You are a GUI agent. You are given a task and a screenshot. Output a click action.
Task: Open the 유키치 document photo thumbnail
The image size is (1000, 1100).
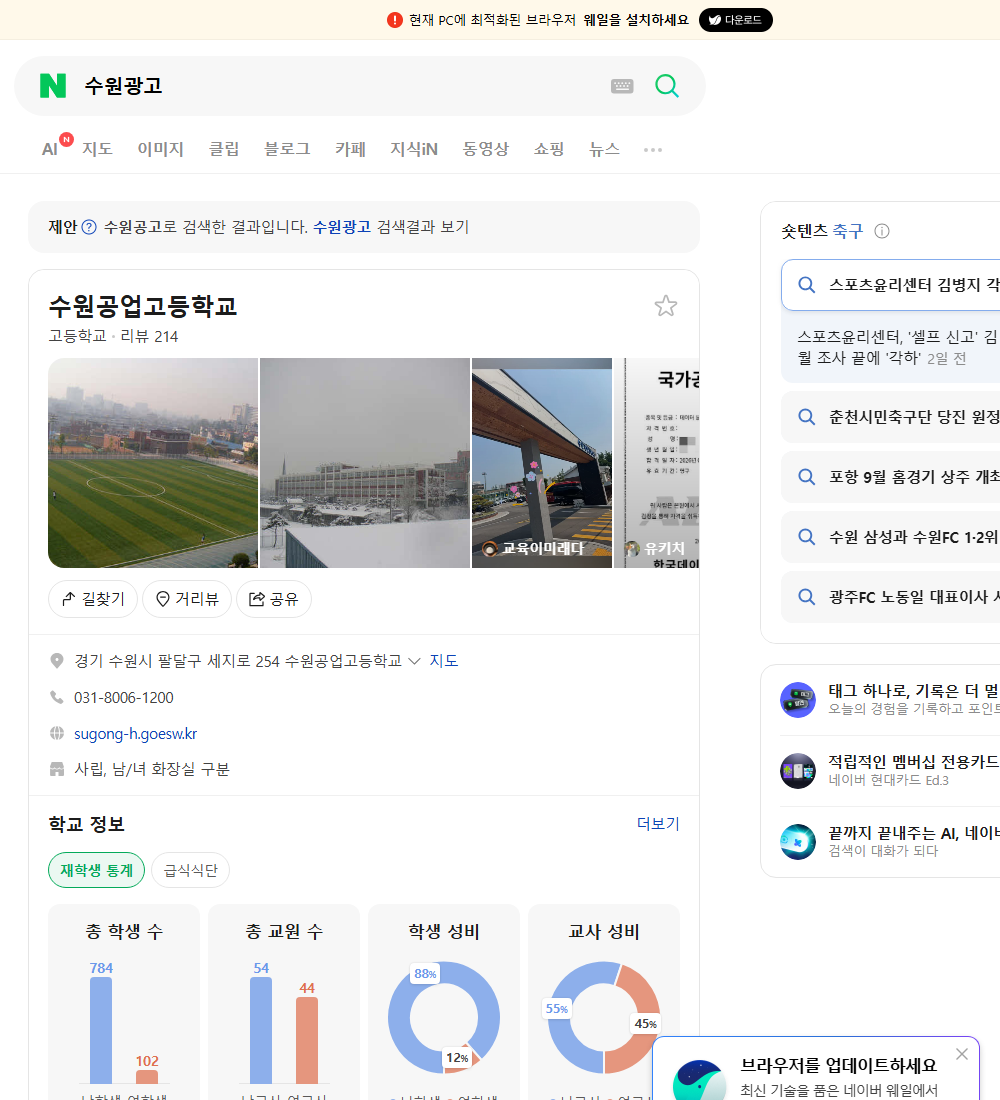point(657,463)
